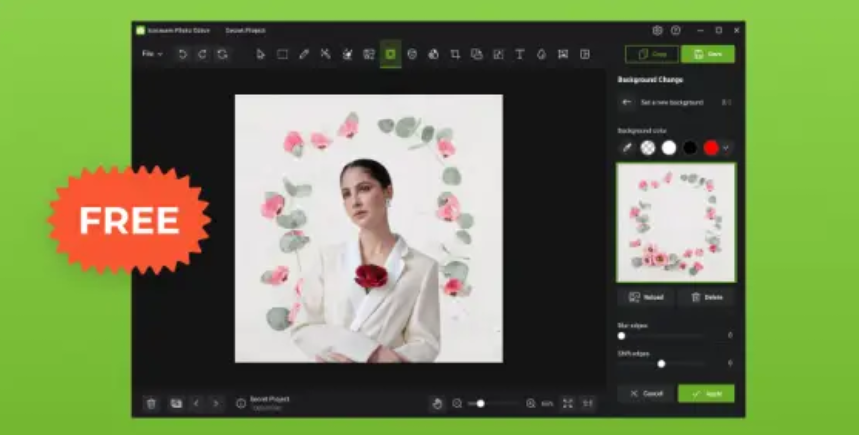
Task: Select the round face icon tool
Action: coord(412,54)
